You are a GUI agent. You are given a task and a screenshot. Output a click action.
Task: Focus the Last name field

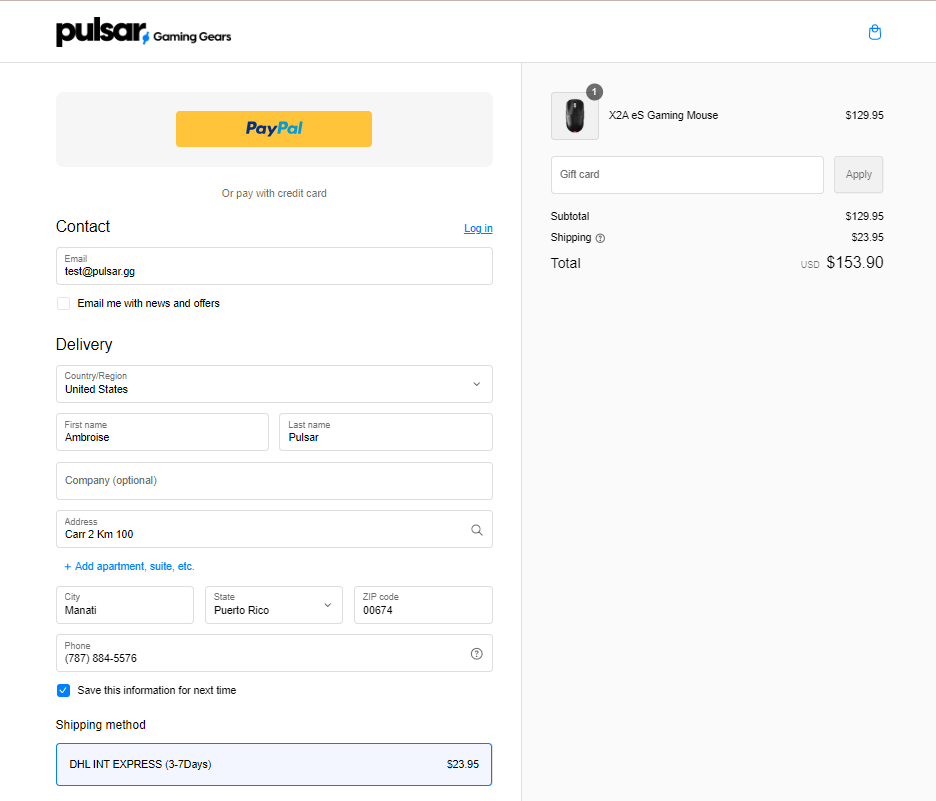[386, 432]
